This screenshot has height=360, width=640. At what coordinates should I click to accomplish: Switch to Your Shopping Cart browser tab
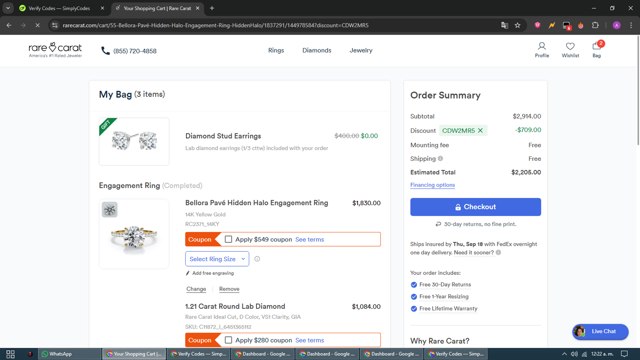157,8
